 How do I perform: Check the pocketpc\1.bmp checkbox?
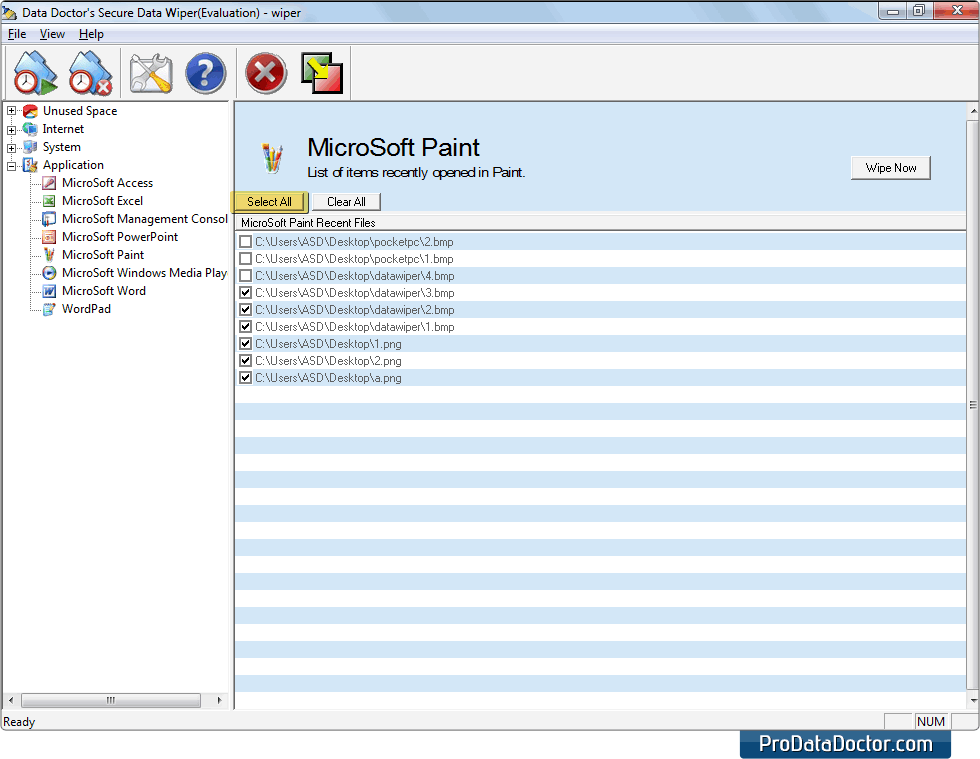click(x=246, y=258)
